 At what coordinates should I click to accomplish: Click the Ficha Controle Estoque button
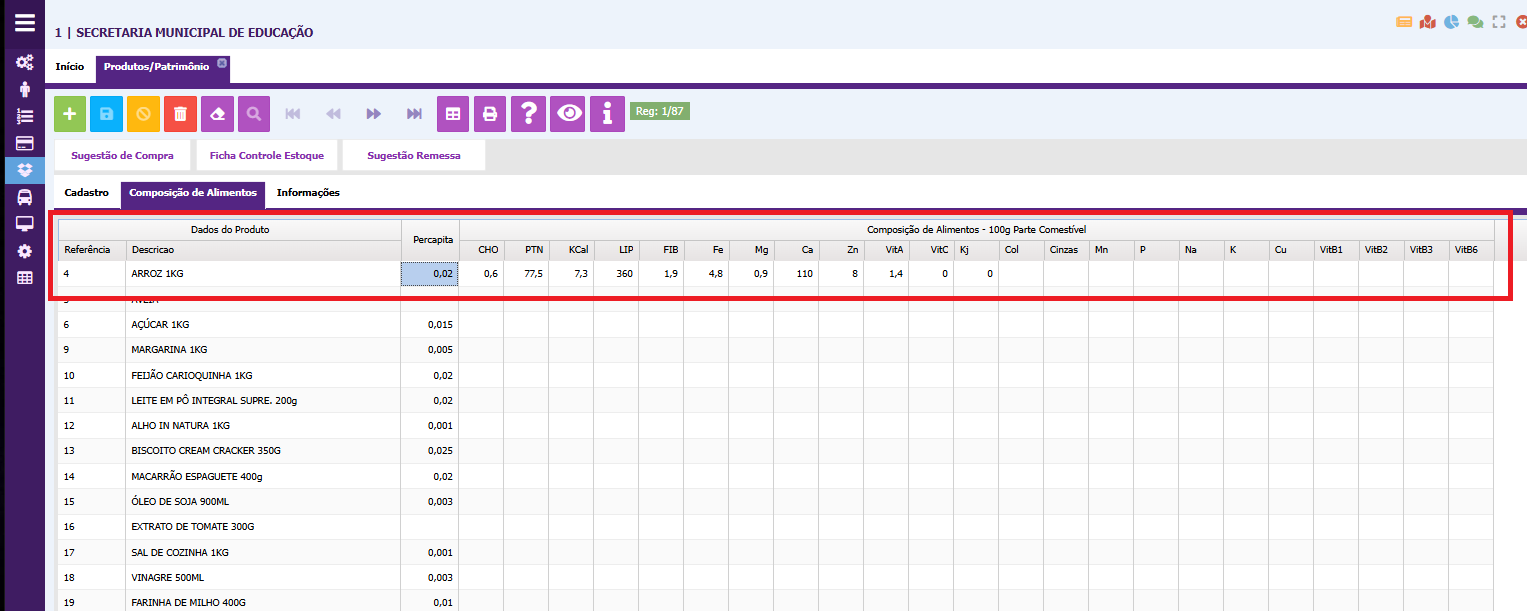pyautogui.click(x=266, y=156)
